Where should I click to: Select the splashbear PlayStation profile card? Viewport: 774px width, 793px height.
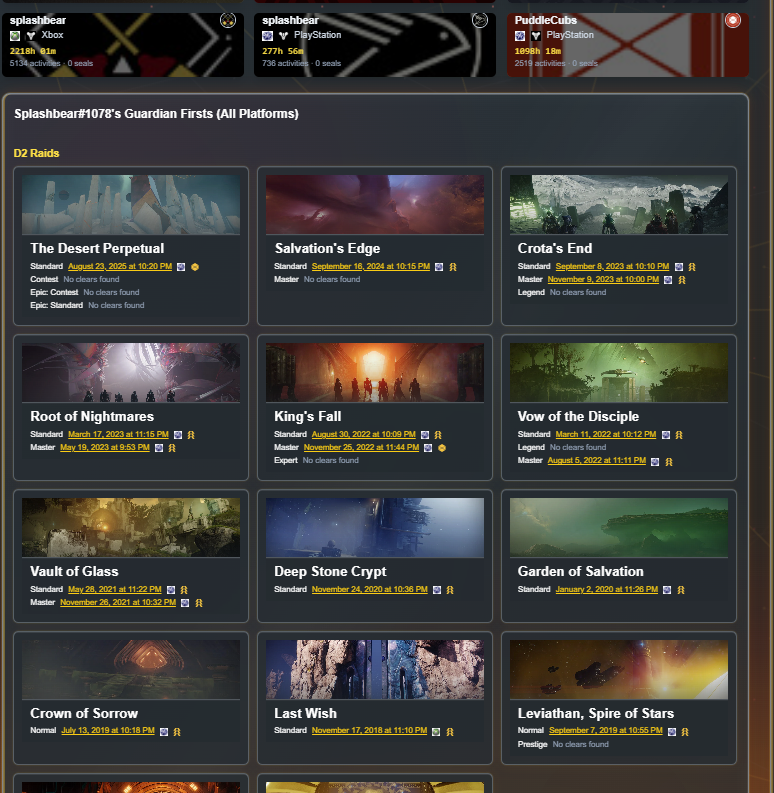pos(375,45)
